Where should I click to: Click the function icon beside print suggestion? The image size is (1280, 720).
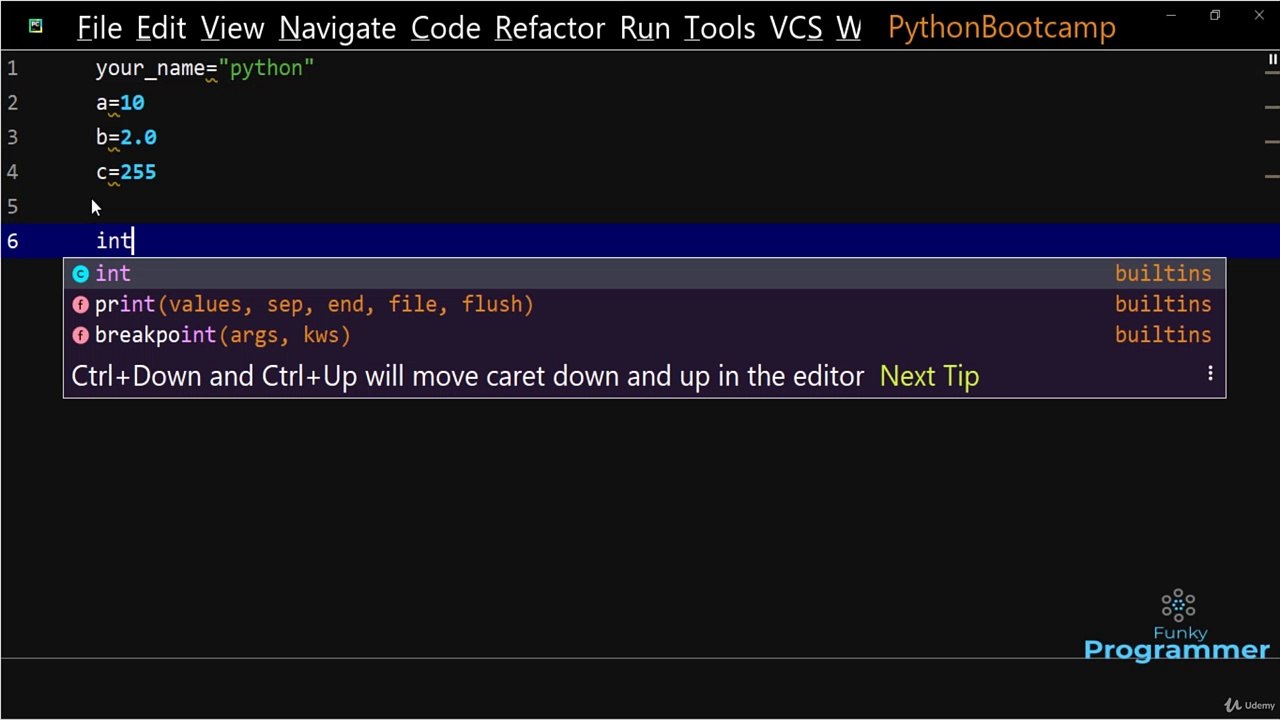[81, 305]
